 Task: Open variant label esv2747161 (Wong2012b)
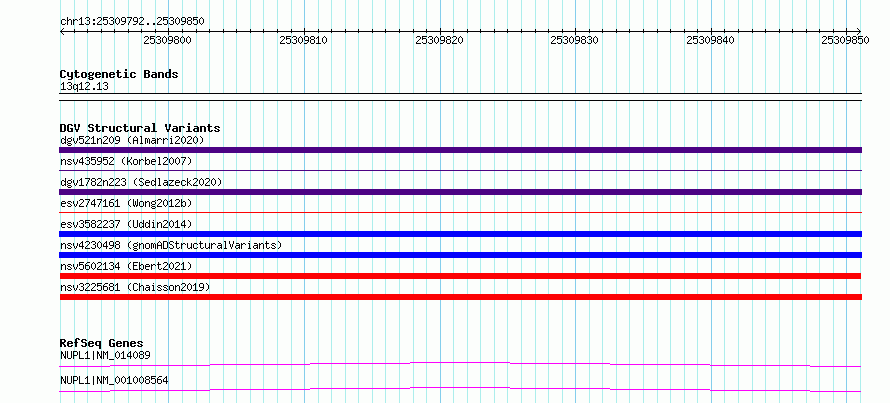[126, 203]
